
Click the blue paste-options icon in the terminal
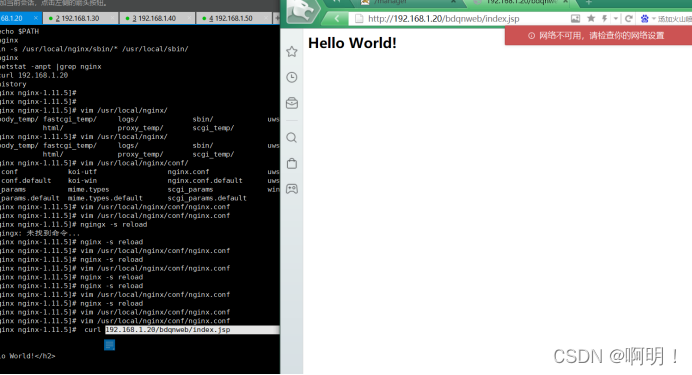(x=109, y=345)
